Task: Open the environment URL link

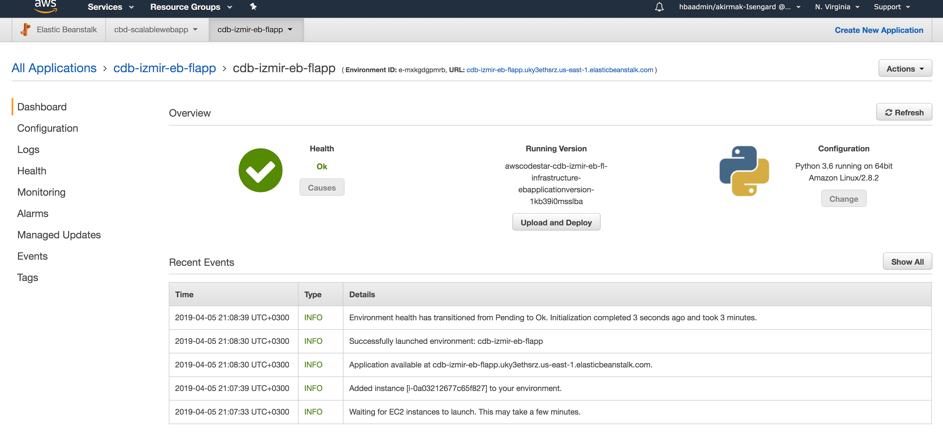Action: click(x=560, y=70)
